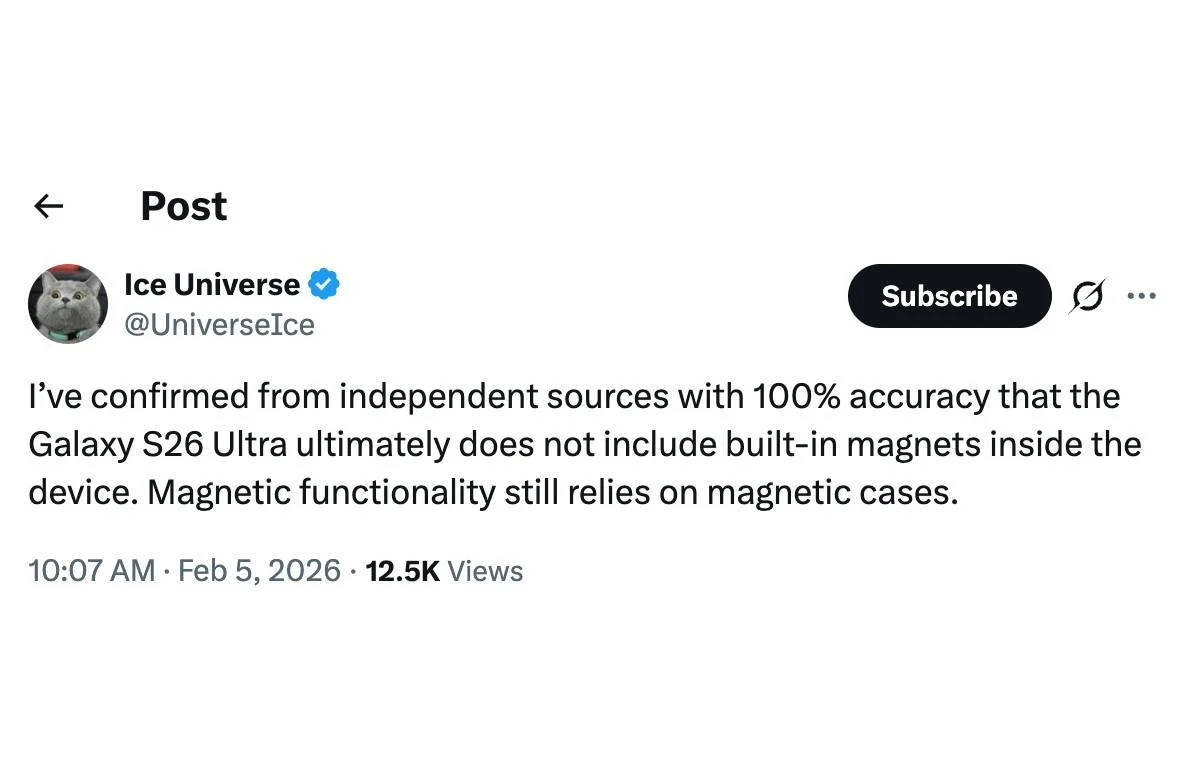Toggle Subscribe for Ice Universe
The height and width of the screenshot is (782, 1182).
948,296
